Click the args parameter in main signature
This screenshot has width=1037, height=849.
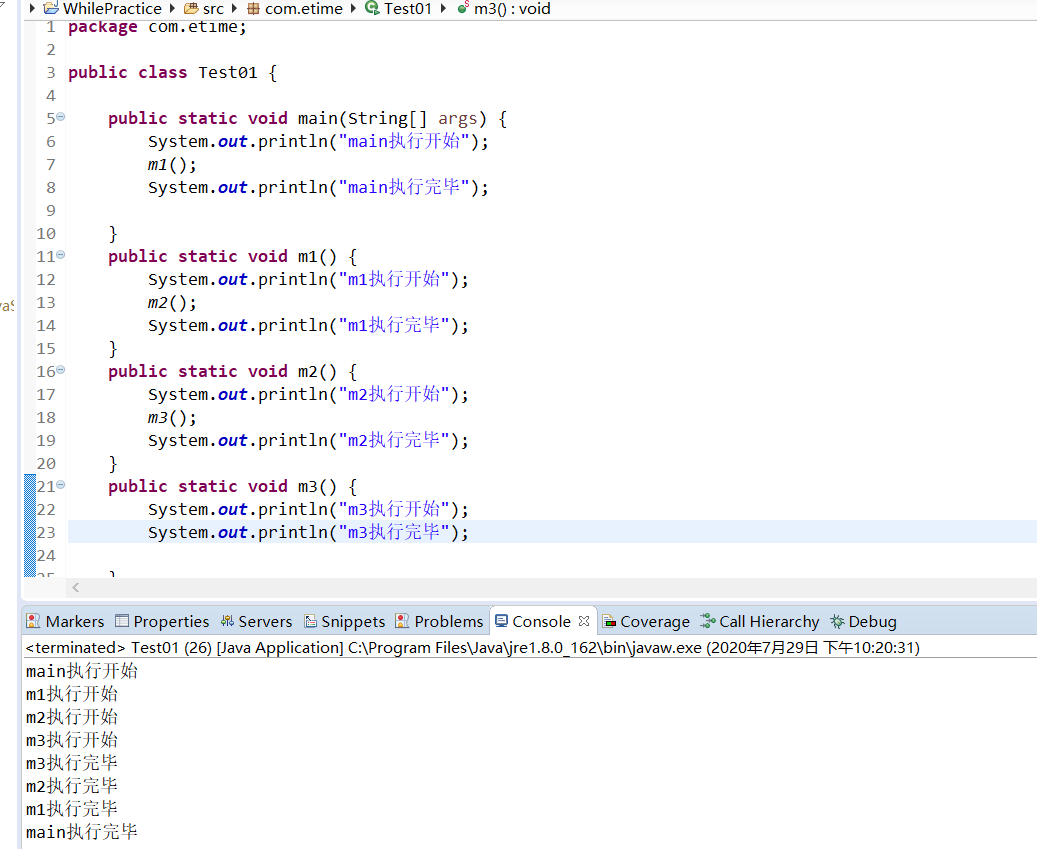coord(457,118)
